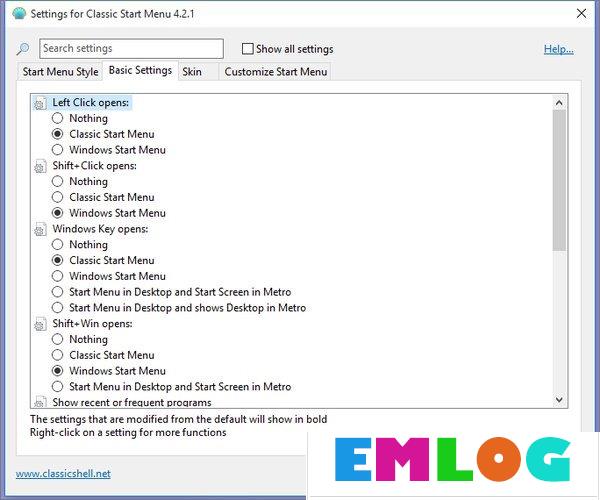This screenshot has height=500, width=600.
Task: Choose Start Screen in Metro under Shift+Win opens
Action: pyautogui.click(x=57, y=386)
